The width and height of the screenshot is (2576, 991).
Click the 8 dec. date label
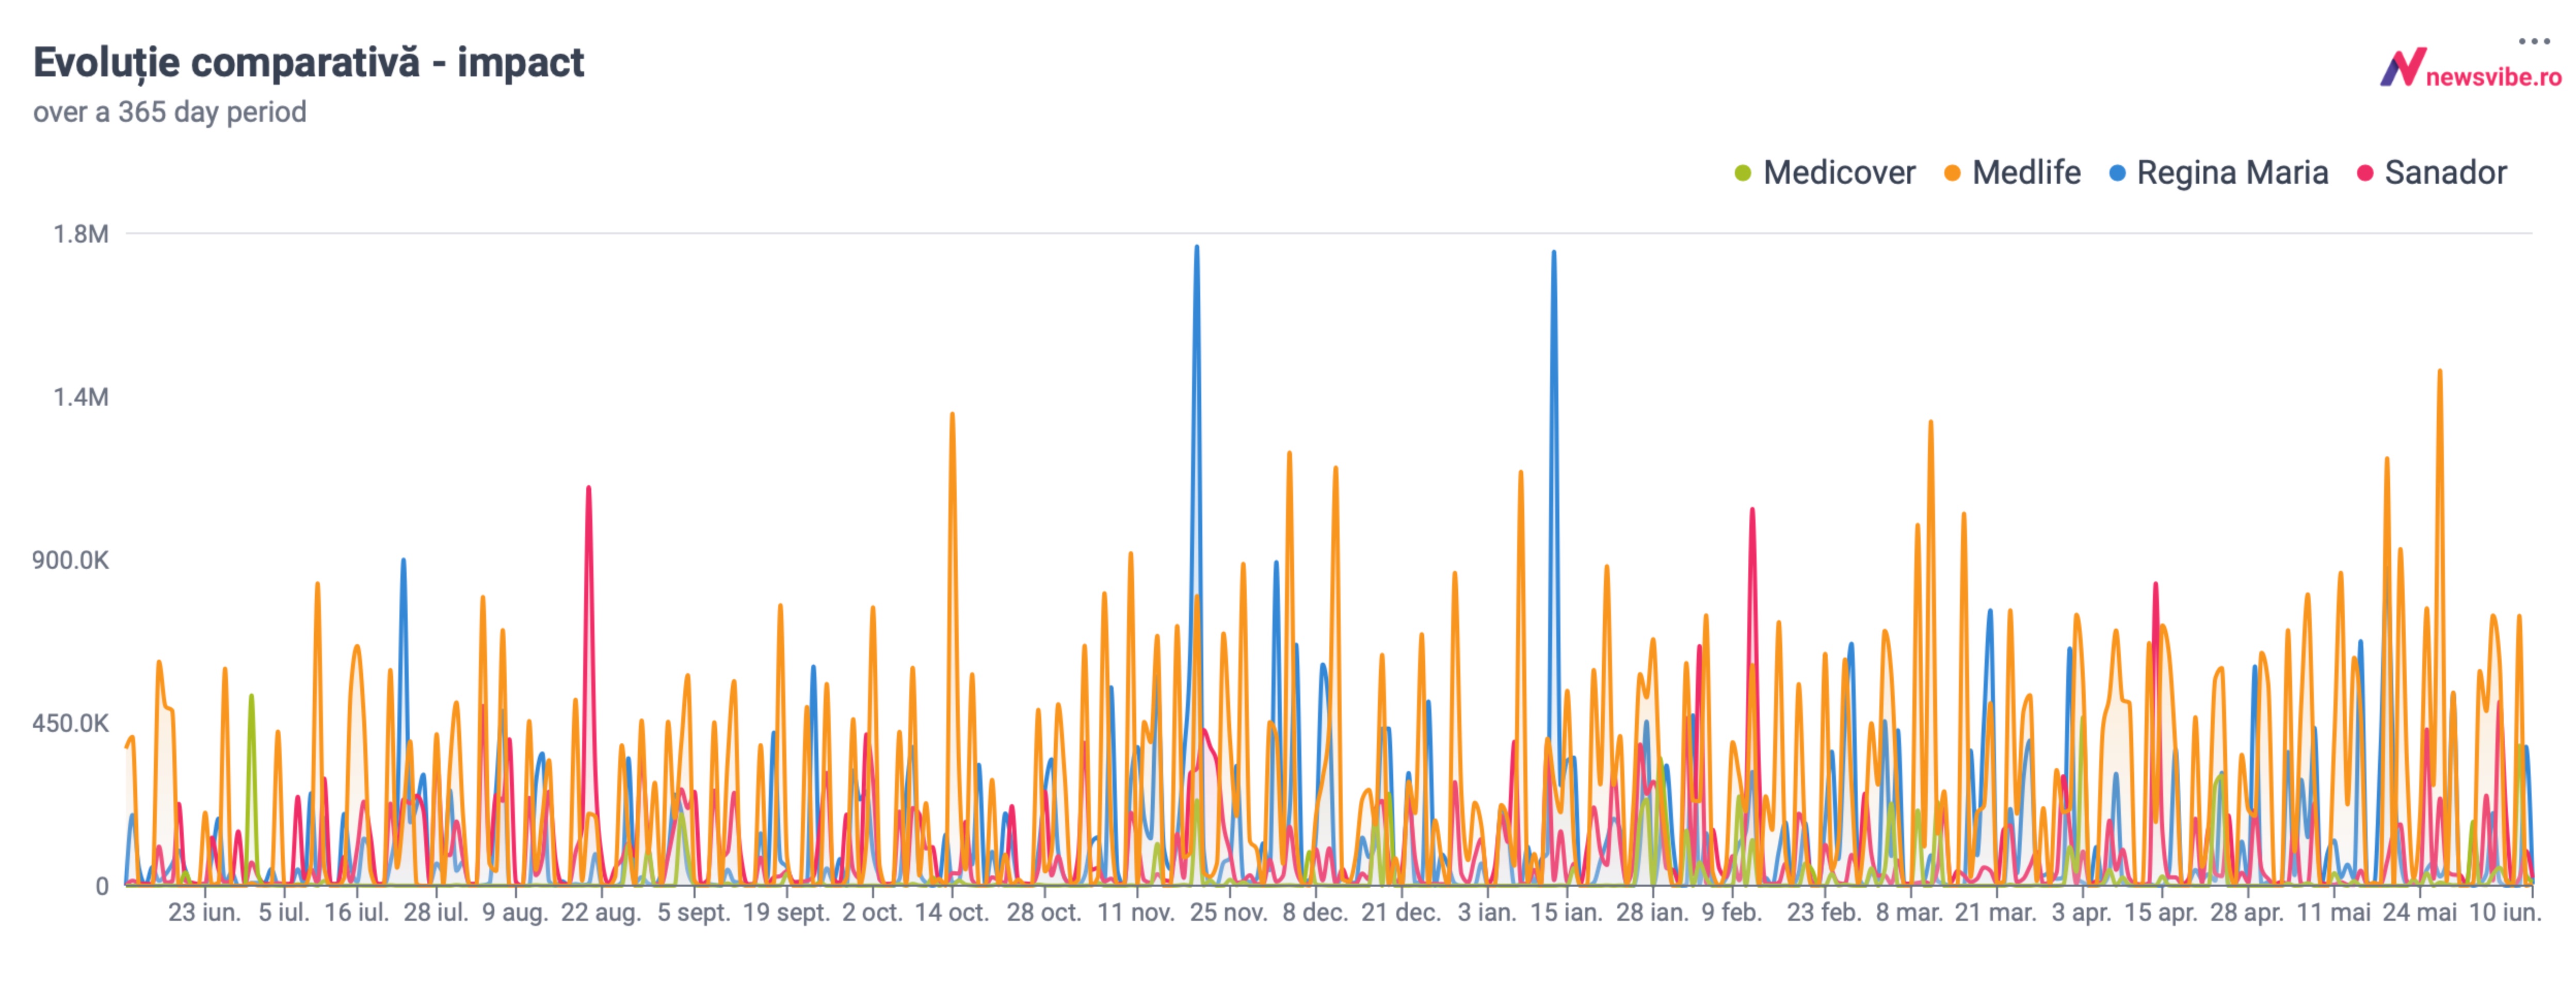click(1315, 912)
